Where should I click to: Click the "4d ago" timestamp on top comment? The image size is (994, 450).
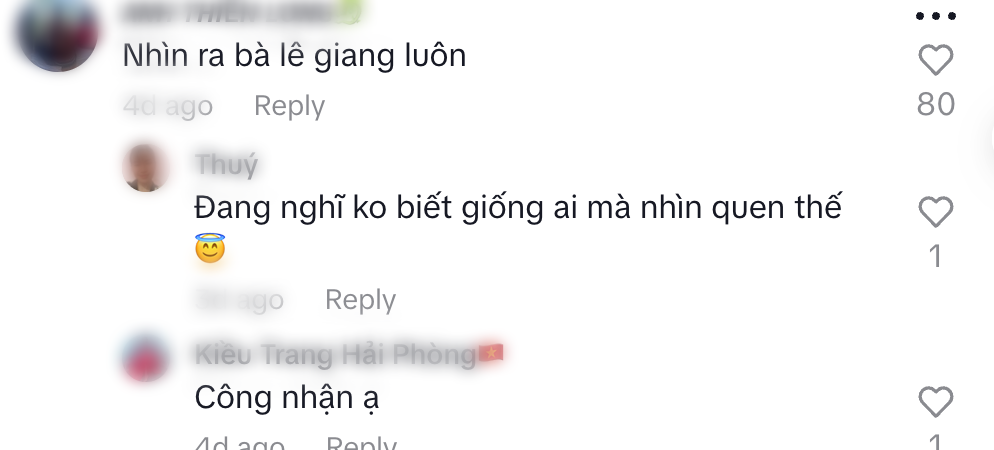point(167,106)
